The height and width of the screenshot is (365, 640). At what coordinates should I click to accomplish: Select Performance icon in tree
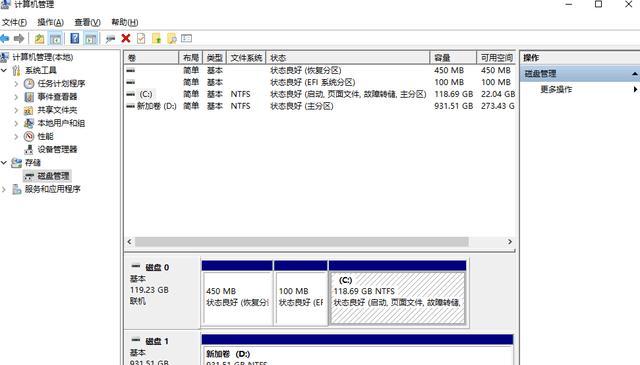(x=29, y=136)
